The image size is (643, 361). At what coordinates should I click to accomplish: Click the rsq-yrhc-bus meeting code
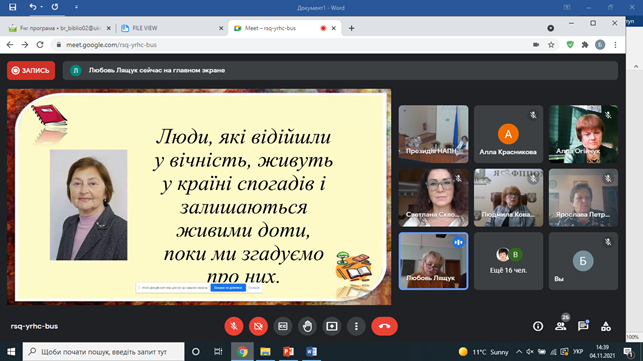point(34,326)
